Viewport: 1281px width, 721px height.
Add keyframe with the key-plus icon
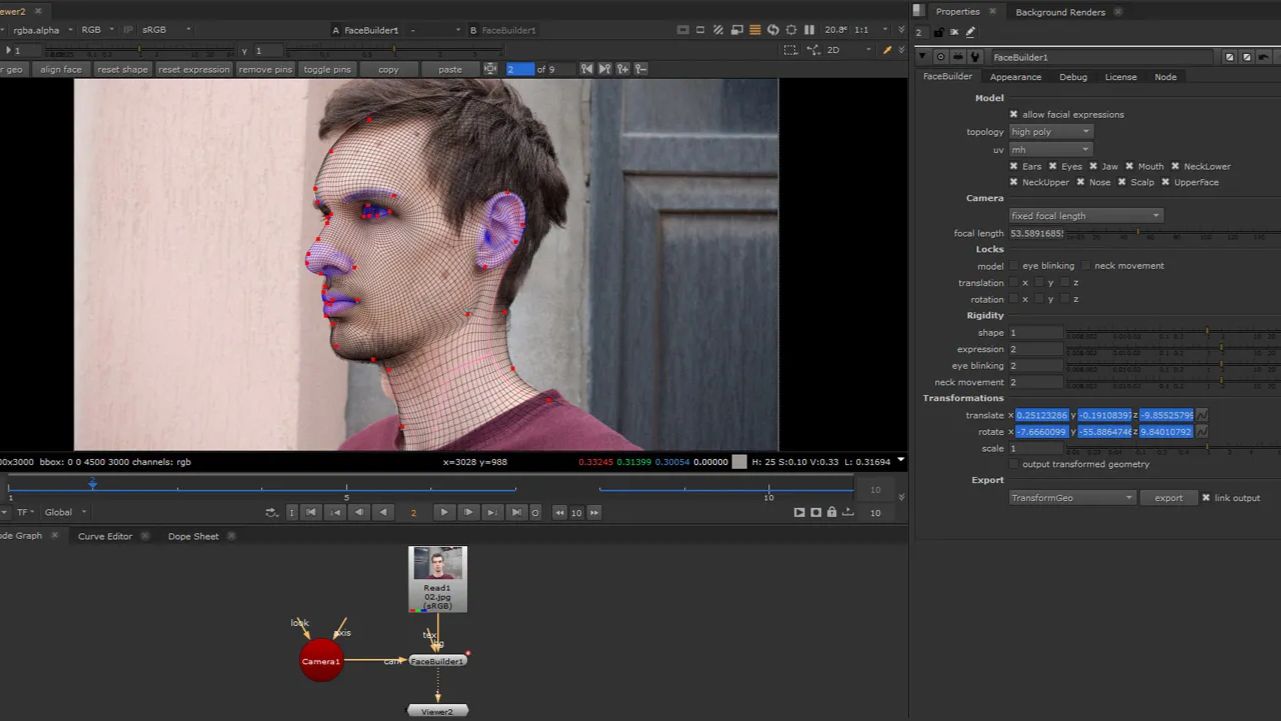[x=623, y=69]
